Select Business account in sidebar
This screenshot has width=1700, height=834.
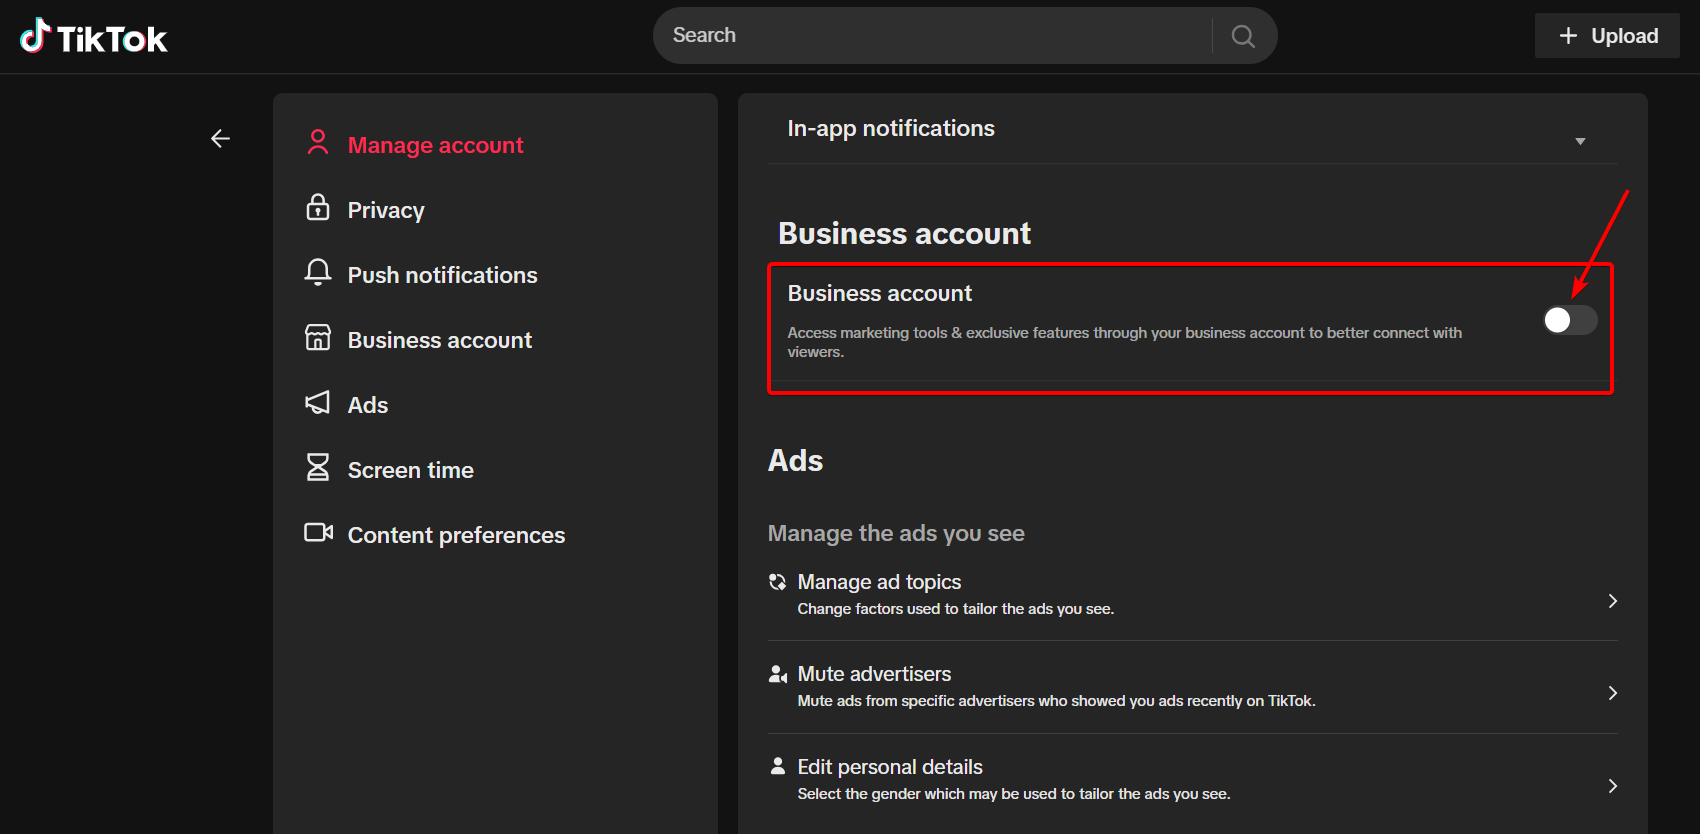[439, 340]
